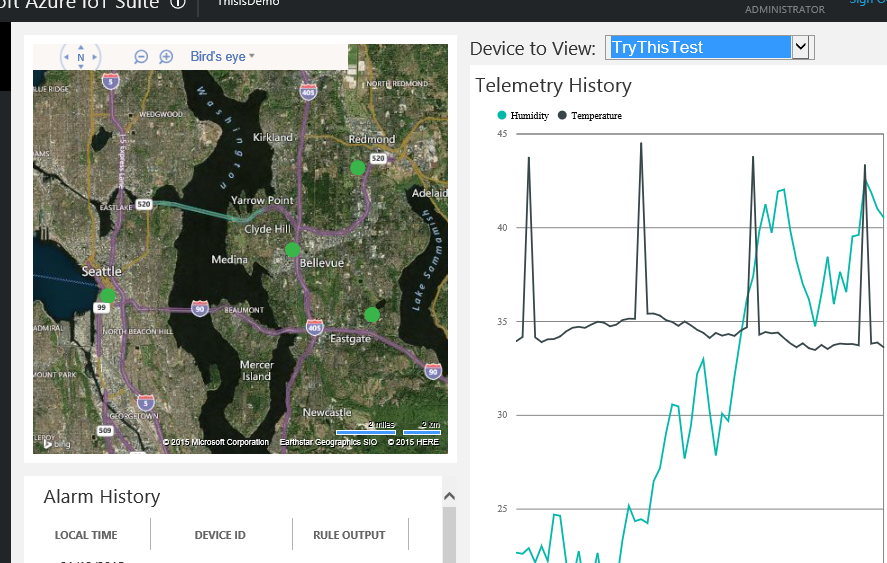The height and width of the screenshot is (563, 887).
Task: Open the Bird's eye map style dropdown
Action: click(x=222, y=57)
